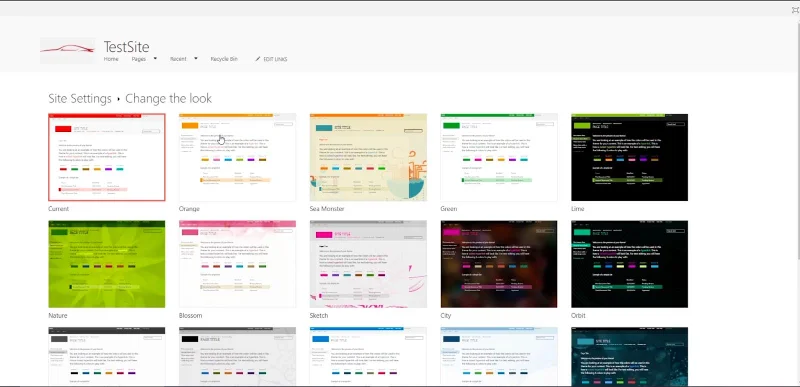Open the Recycle Bin link
The width and height of the screenshot is (800, 387).
tap(224, 59)
